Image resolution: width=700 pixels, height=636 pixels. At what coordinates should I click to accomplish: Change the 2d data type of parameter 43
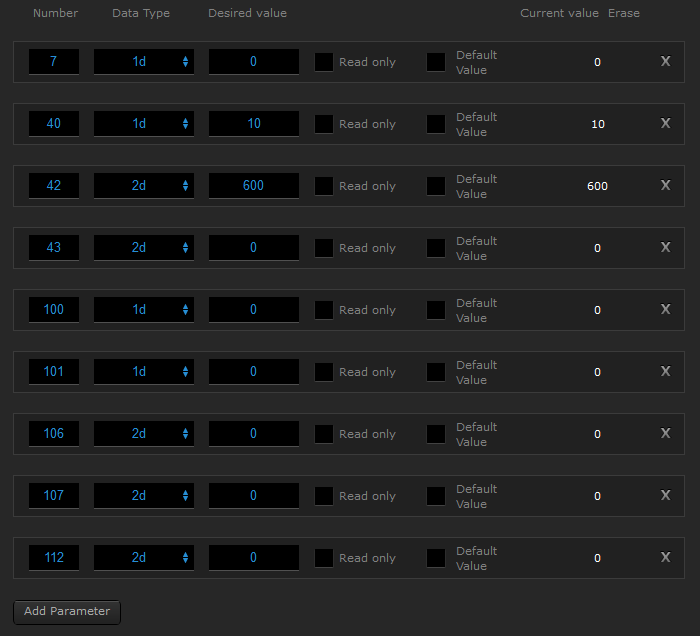[x=144, y=248]
